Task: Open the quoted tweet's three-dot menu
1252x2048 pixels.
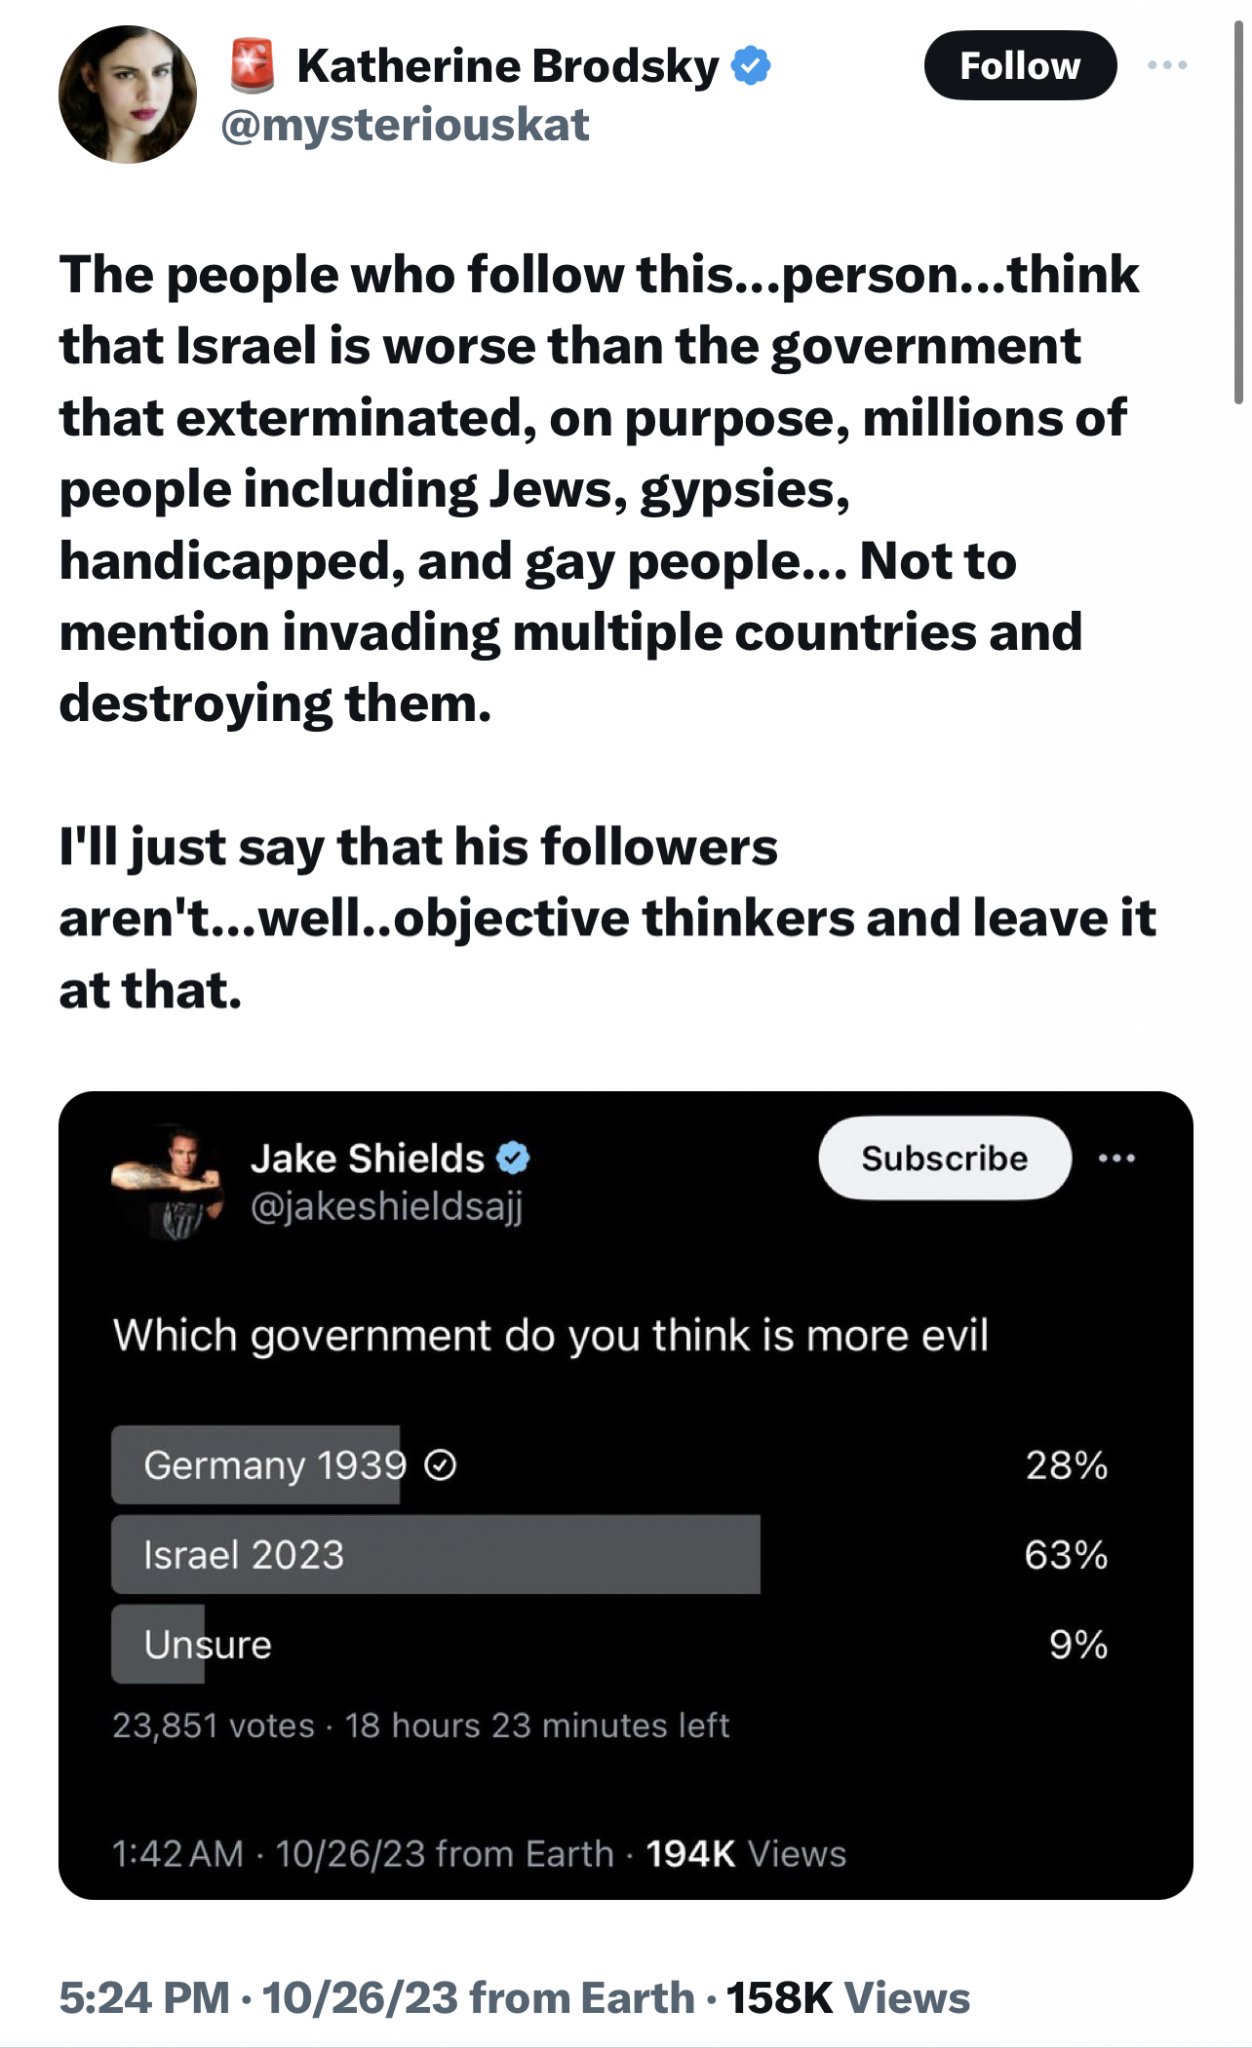Action: click(1116, 1159)
